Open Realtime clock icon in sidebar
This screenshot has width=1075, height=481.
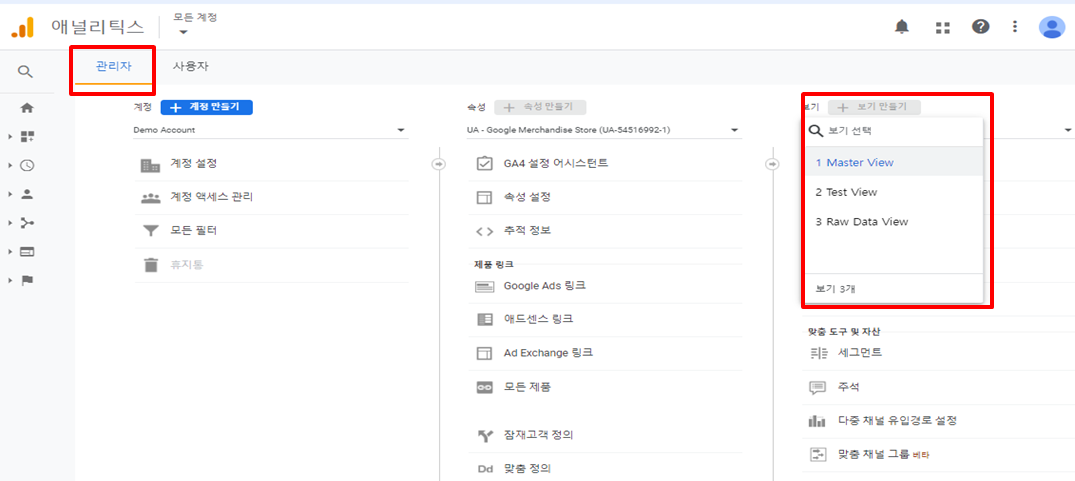27,165
